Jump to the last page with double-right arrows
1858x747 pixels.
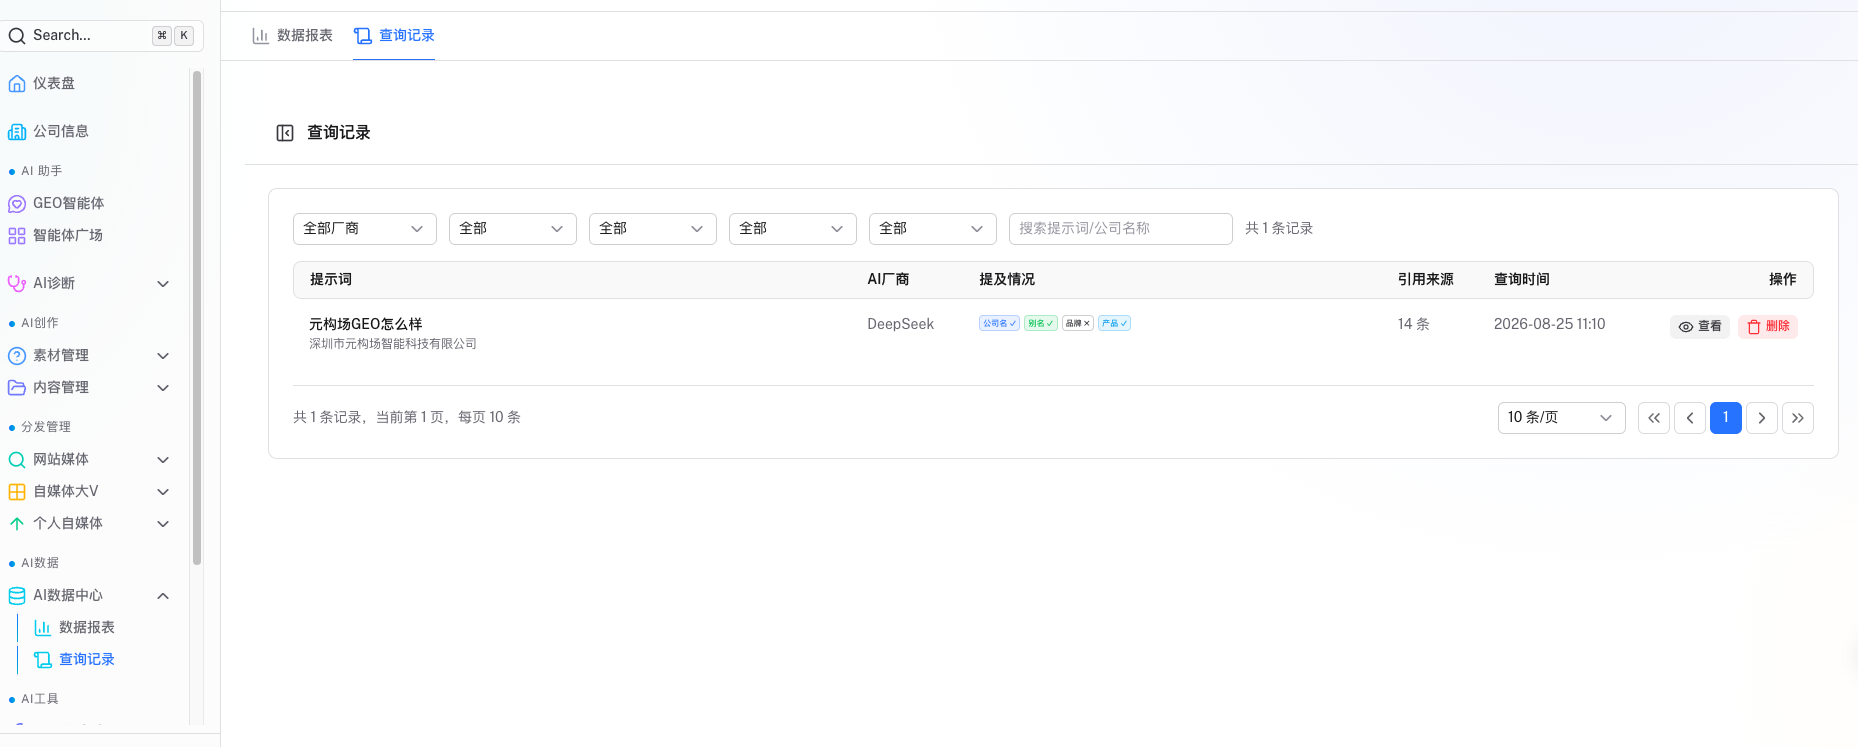(x=1798, y=418)
